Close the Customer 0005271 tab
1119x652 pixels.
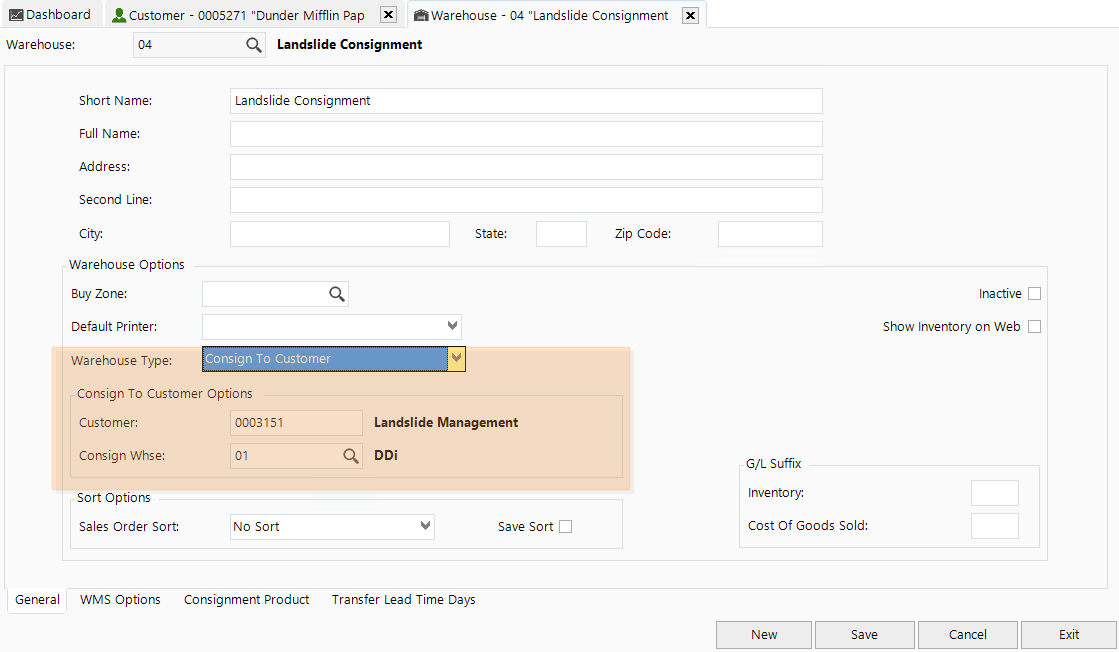click(388, 14)
